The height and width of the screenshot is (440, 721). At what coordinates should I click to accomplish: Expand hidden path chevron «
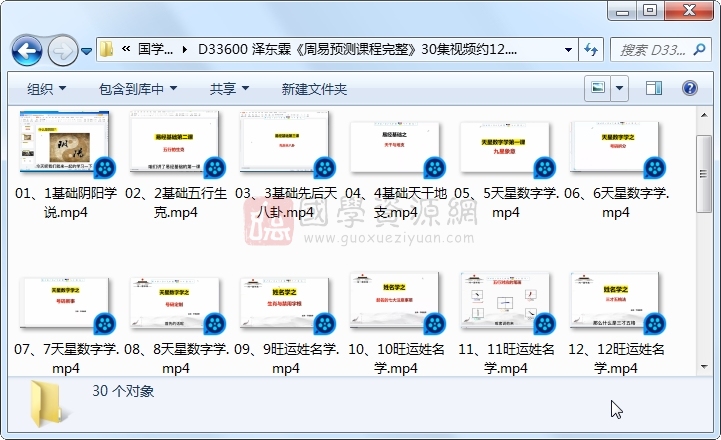pos(126,49)
